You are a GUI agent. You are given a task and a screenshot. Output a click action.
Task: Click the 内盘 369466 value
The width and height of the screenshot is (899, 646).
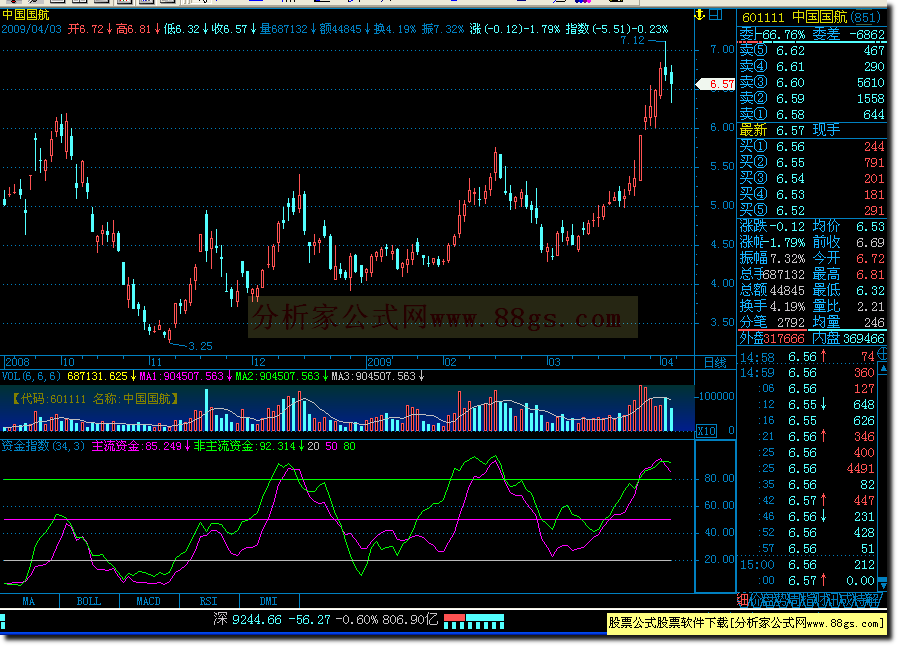[x=863, y=339]
